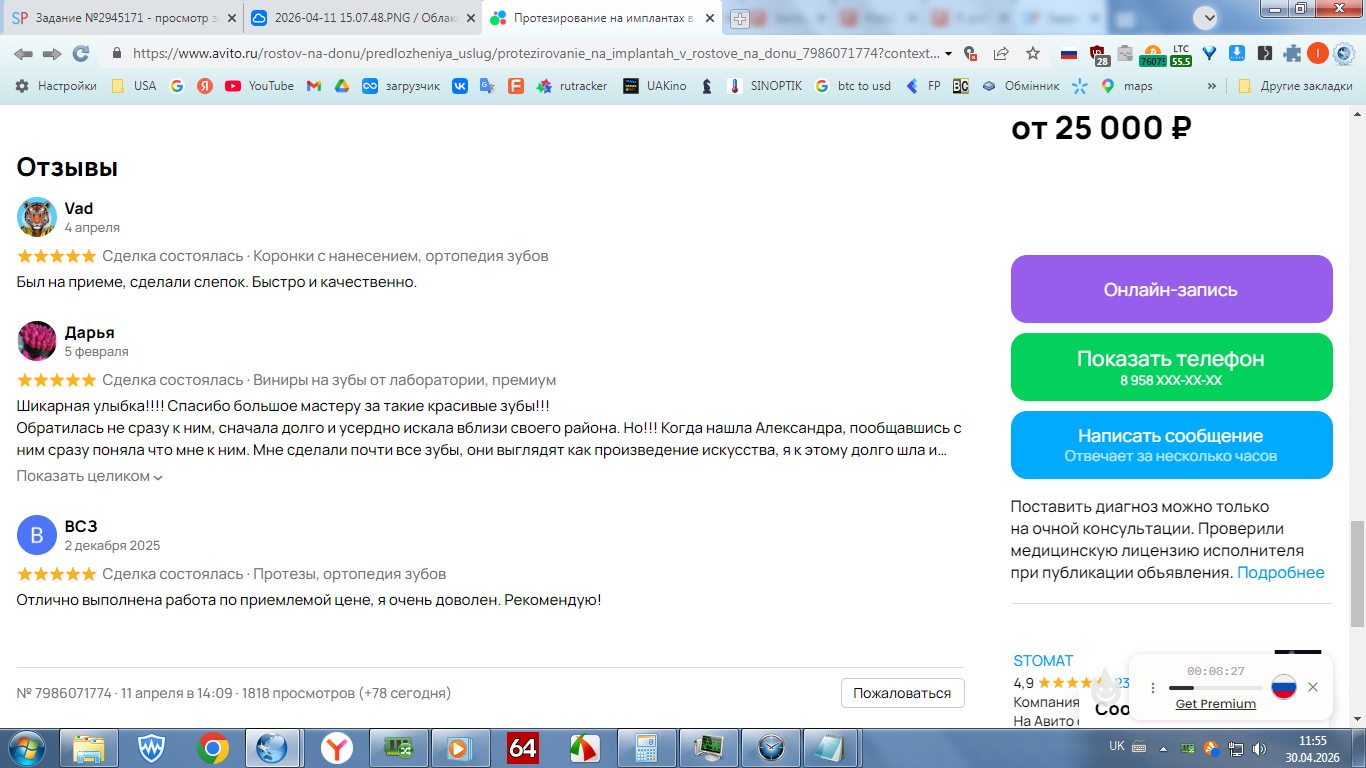Open the Yandex bookmark icon
Screen dimensions: 1366x768
[205, 86]
